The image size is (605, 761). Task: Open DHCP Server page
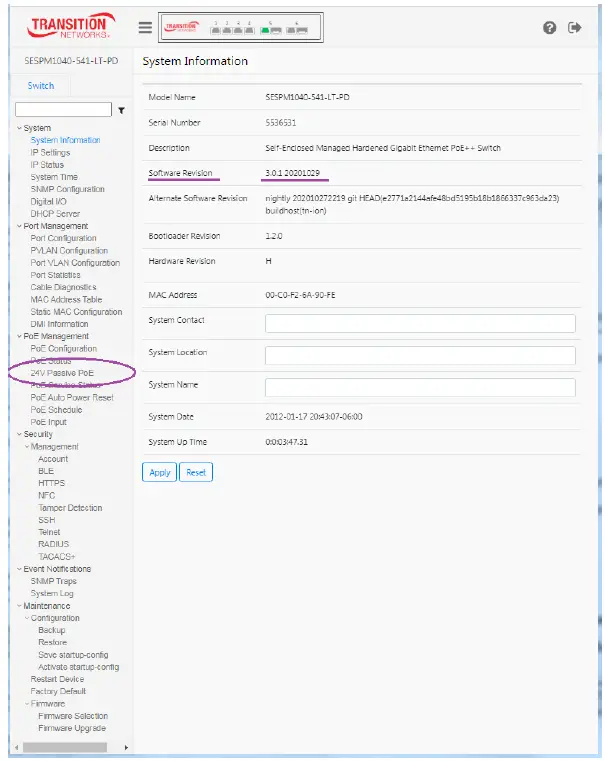(55, 214)
